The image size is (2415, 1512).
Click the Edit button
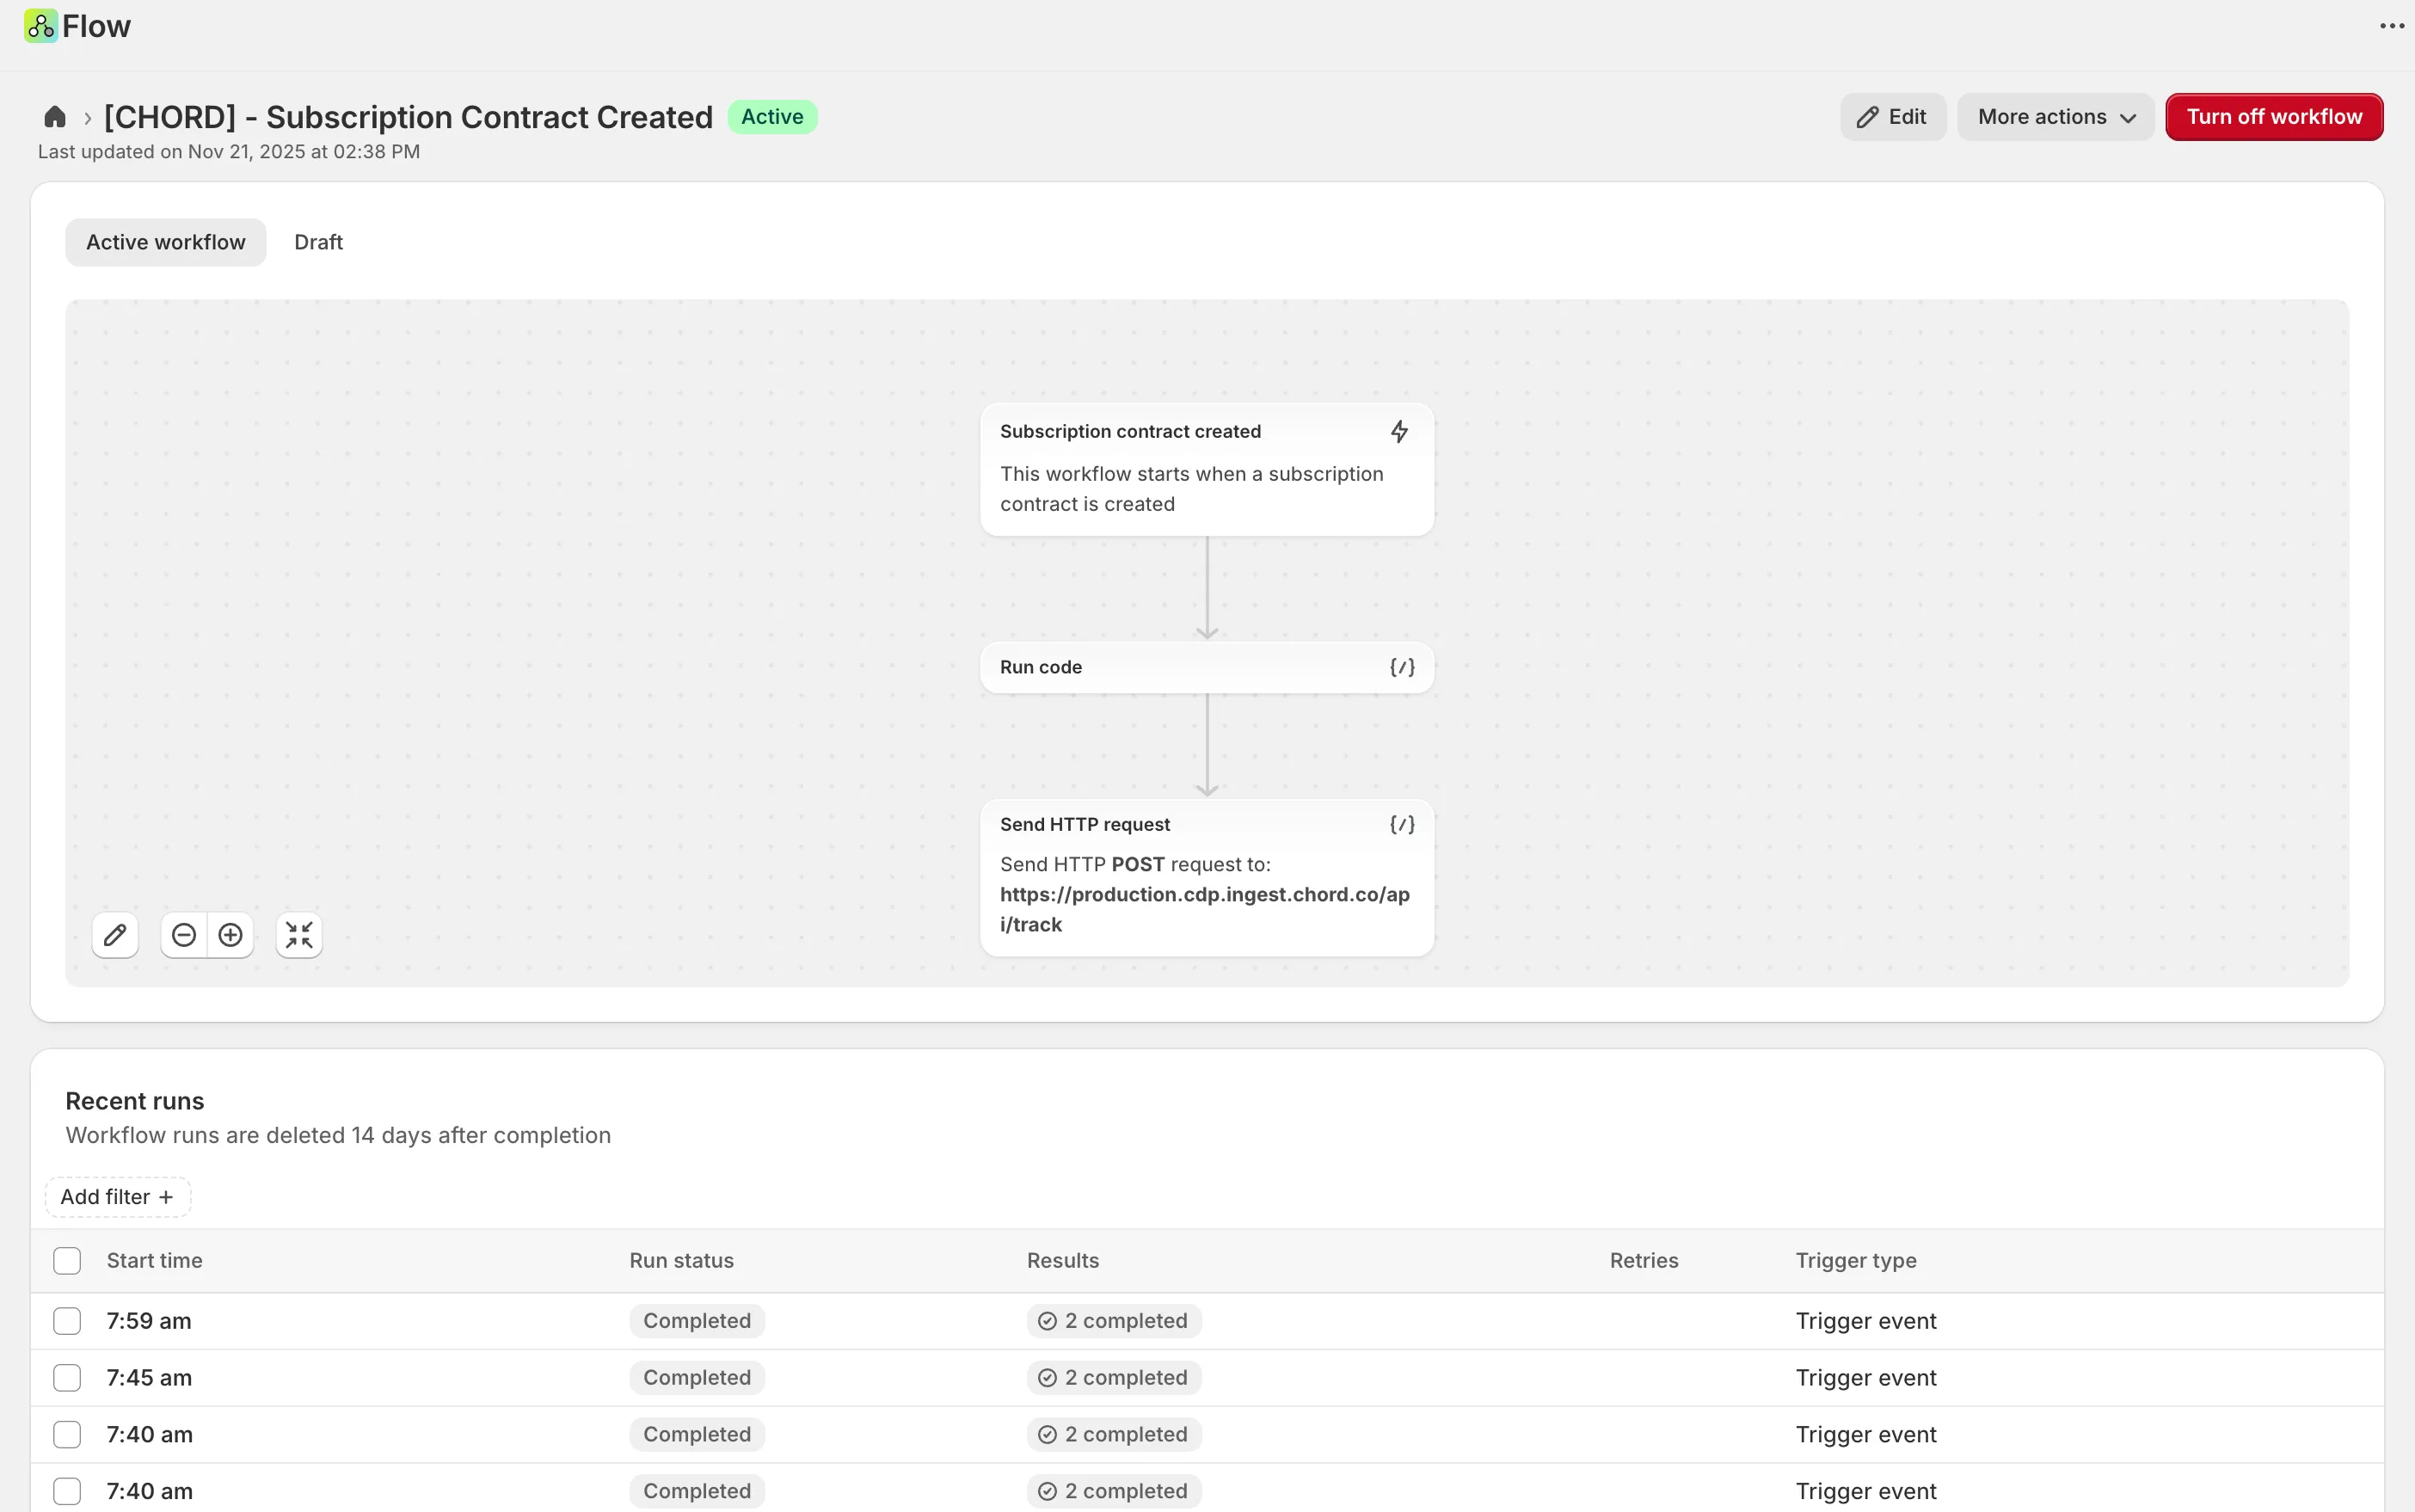[x=1892, y=117]
